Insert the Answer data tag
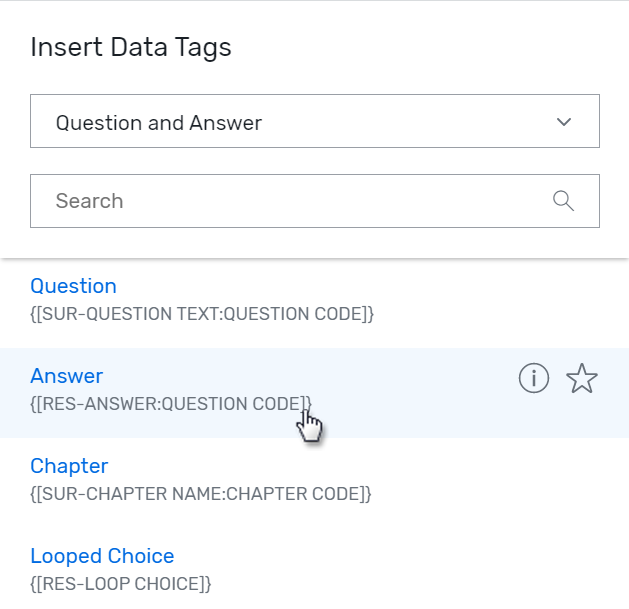Viewport: 629px width, 609px height. click(67, 376)
